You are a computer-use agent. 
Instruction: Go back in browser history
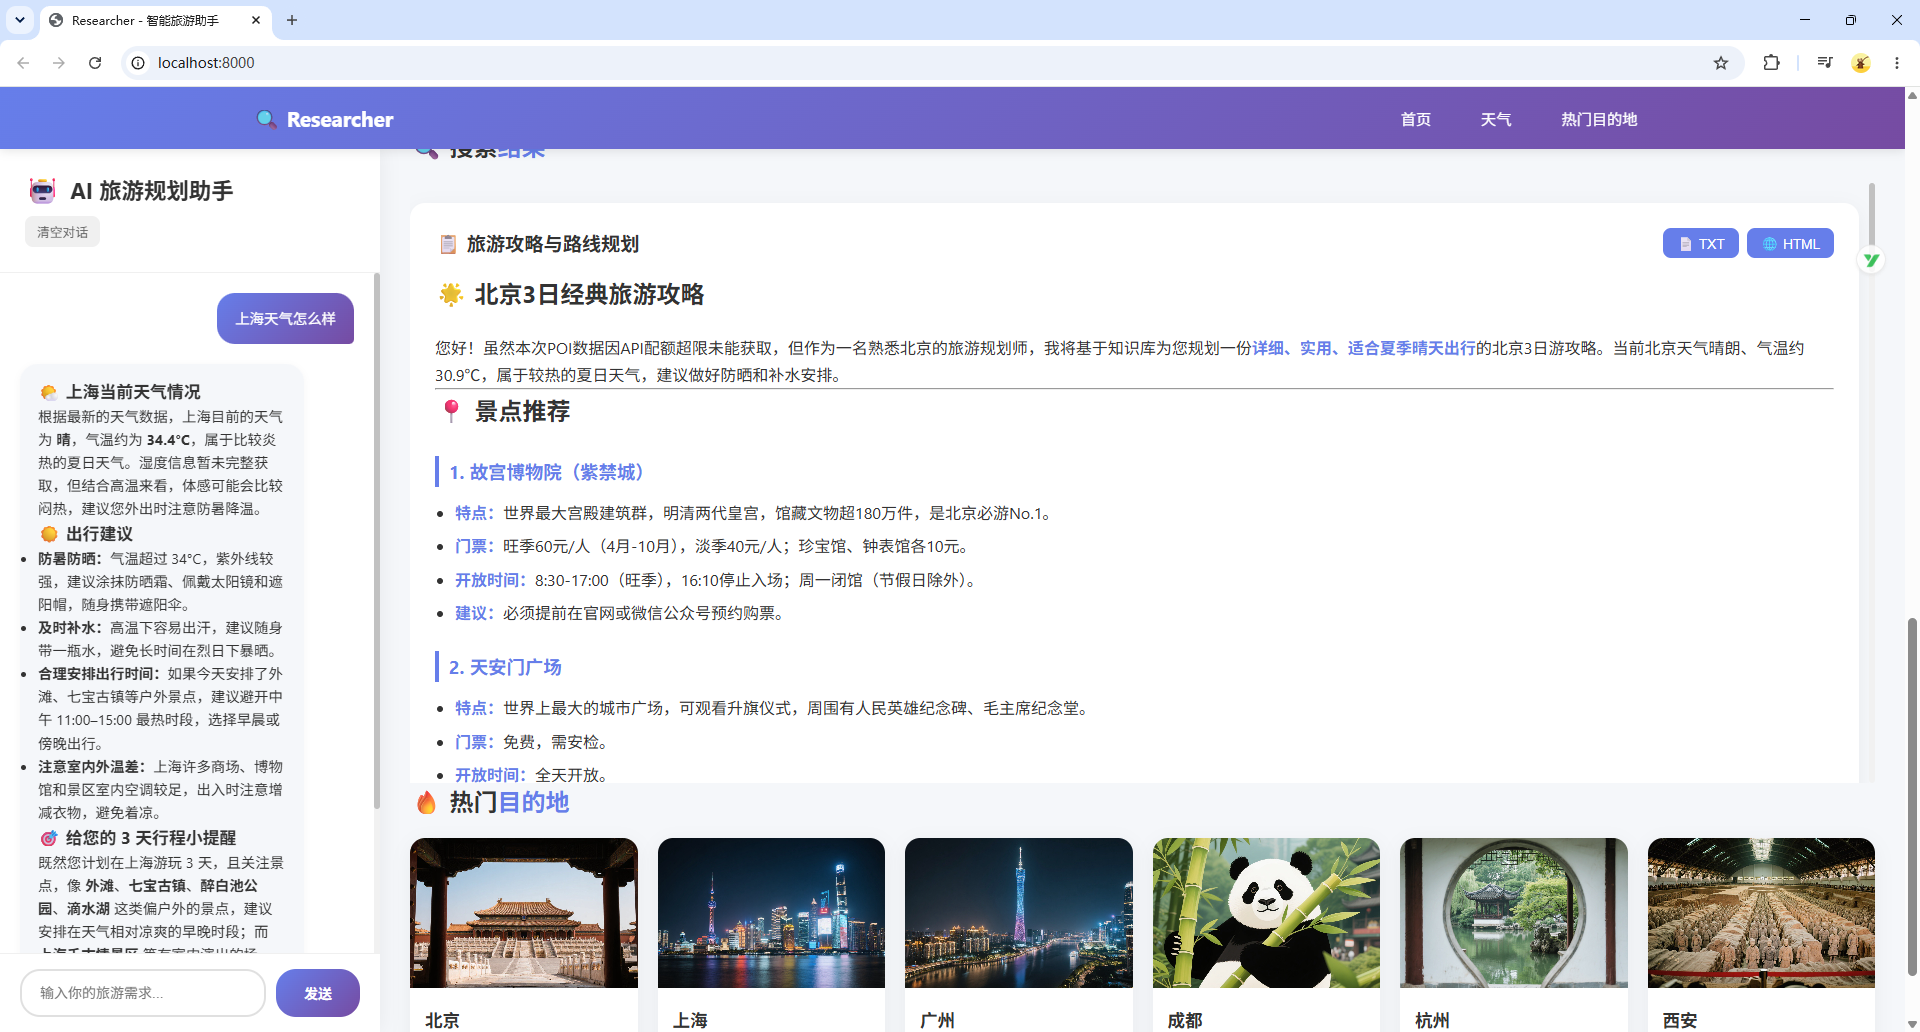23,63
